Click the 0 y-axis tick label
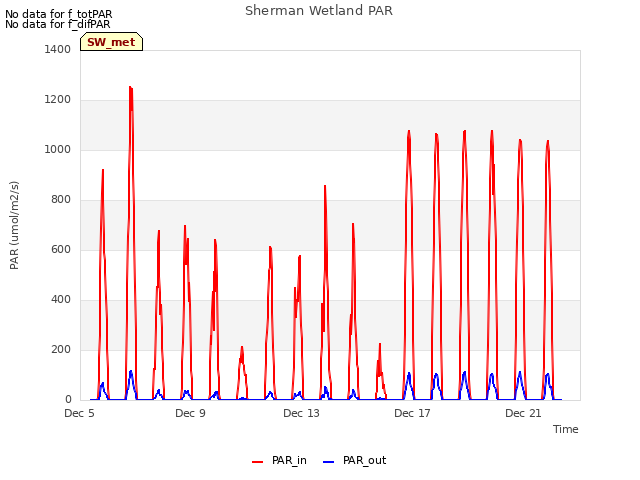 tap(68, 400)
